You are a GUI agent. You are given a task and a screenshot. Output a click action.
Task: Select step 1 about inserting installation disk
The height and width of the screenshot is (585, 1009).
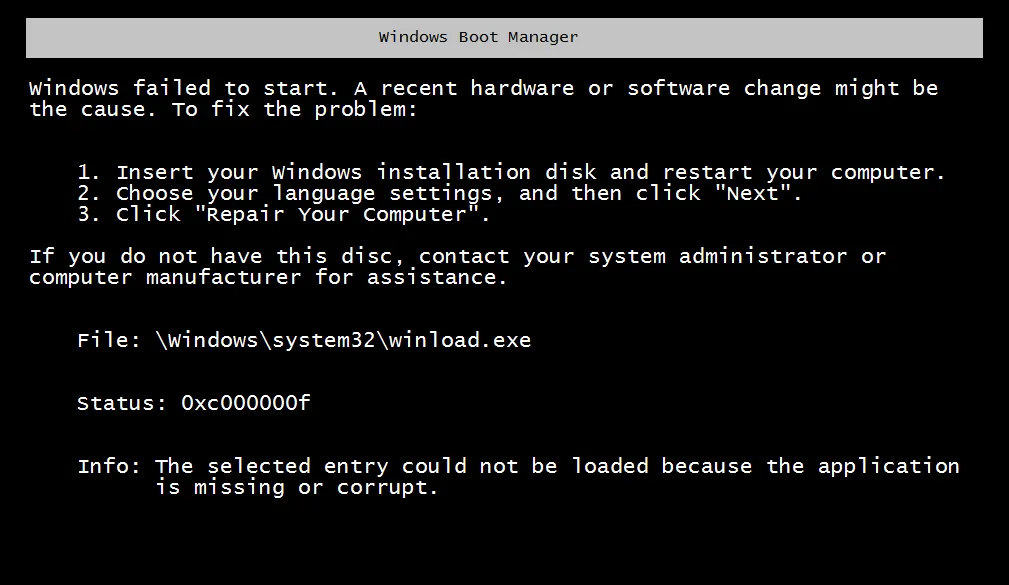tap(510, 172)
